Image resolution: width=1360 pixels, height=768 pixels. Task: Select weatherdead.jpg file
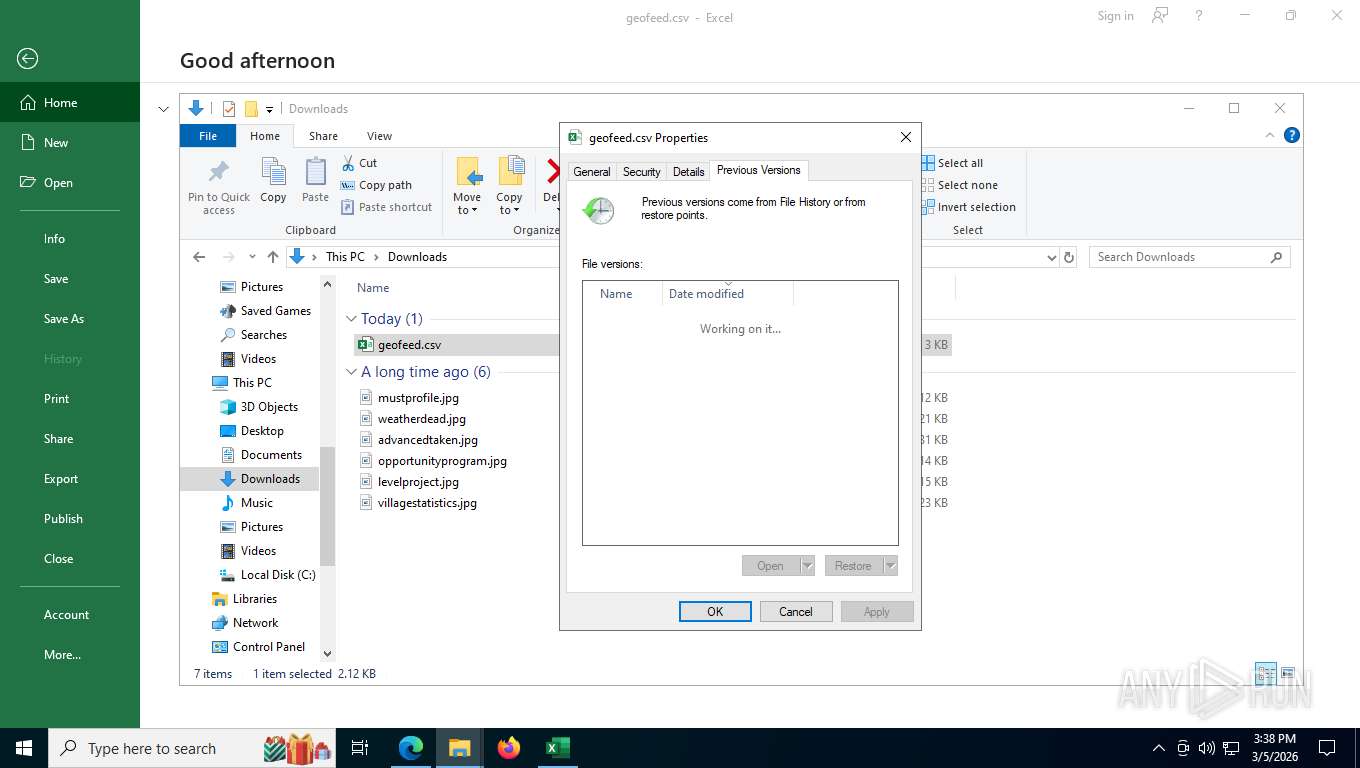tap(421, 418)
